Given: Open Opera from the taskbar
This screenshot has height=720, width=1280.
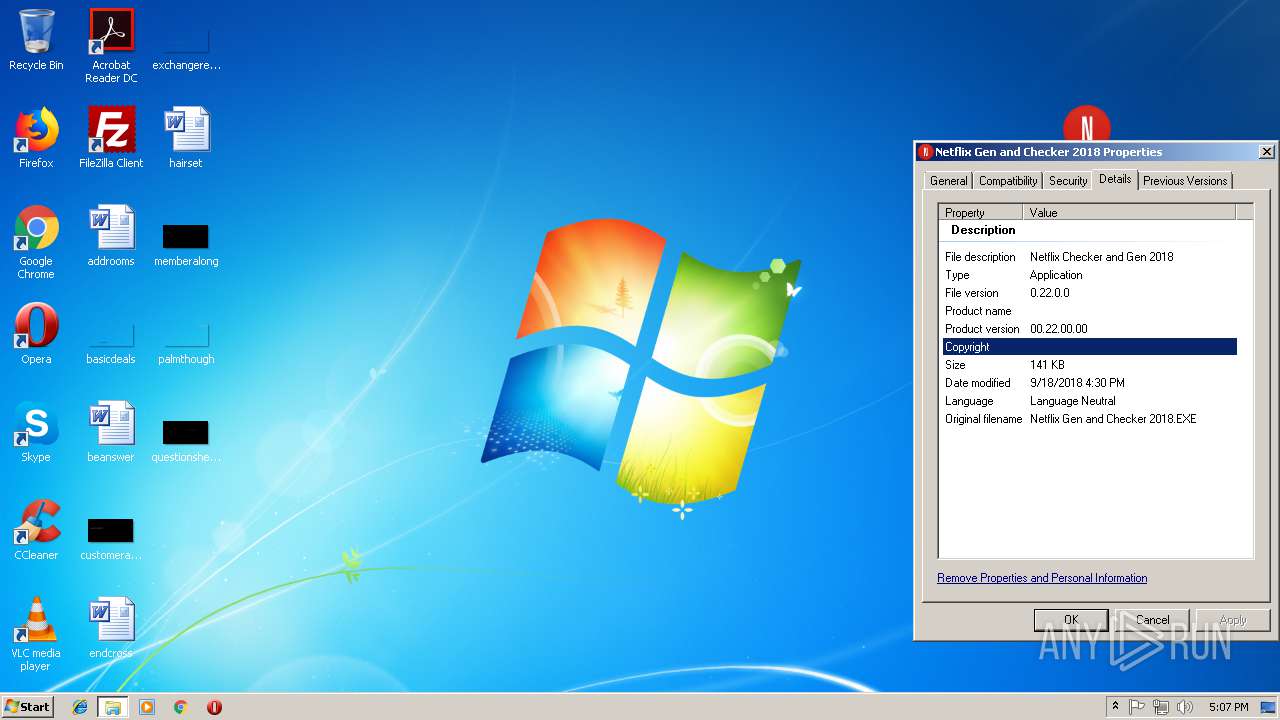Looking at the screenshot, I should click(214, 707).
